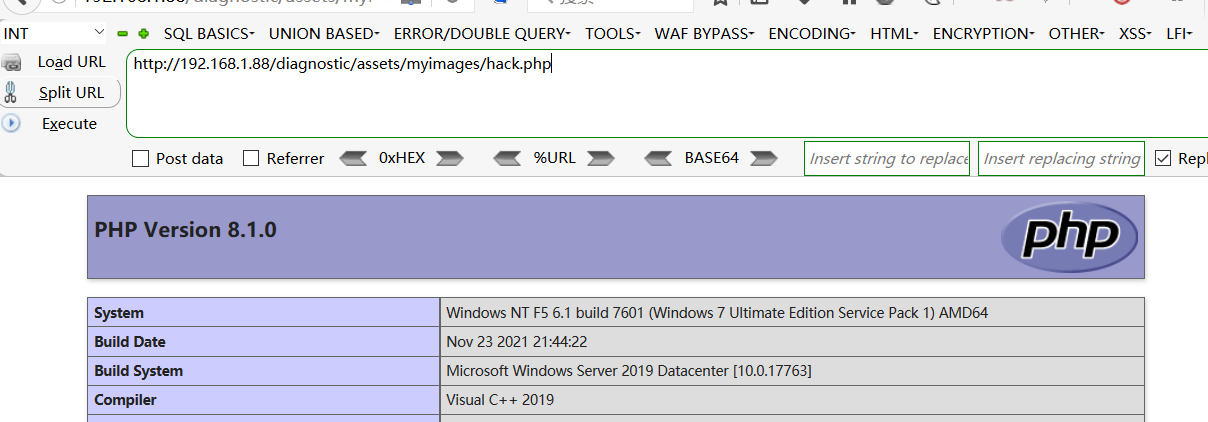Click the left arrow beside BASE64

click(x=658, y=158)
